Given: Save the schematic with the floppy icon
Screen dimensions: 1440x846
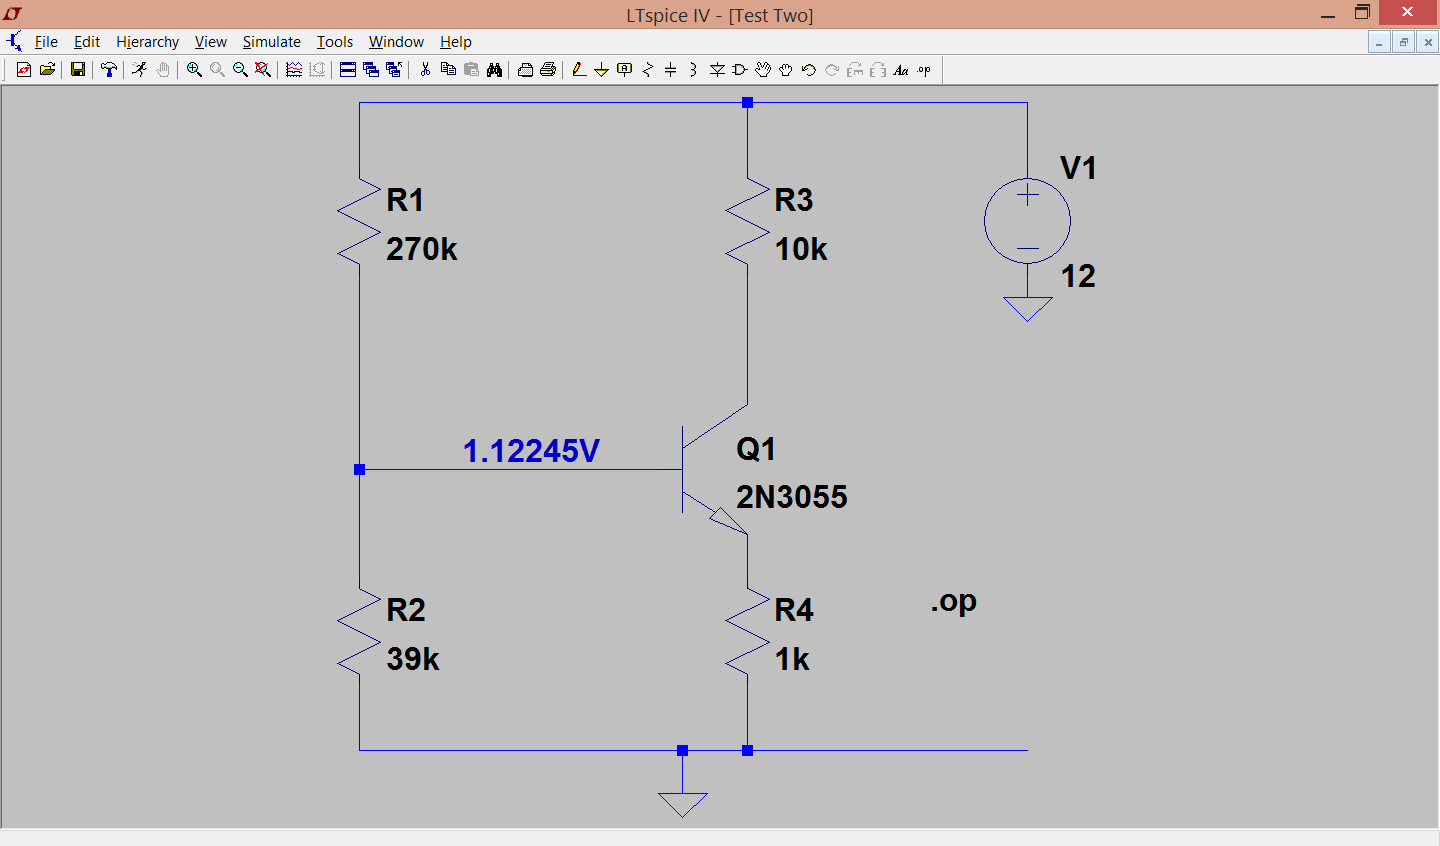Looking at the screenshot, I should [x=77, y=69].
